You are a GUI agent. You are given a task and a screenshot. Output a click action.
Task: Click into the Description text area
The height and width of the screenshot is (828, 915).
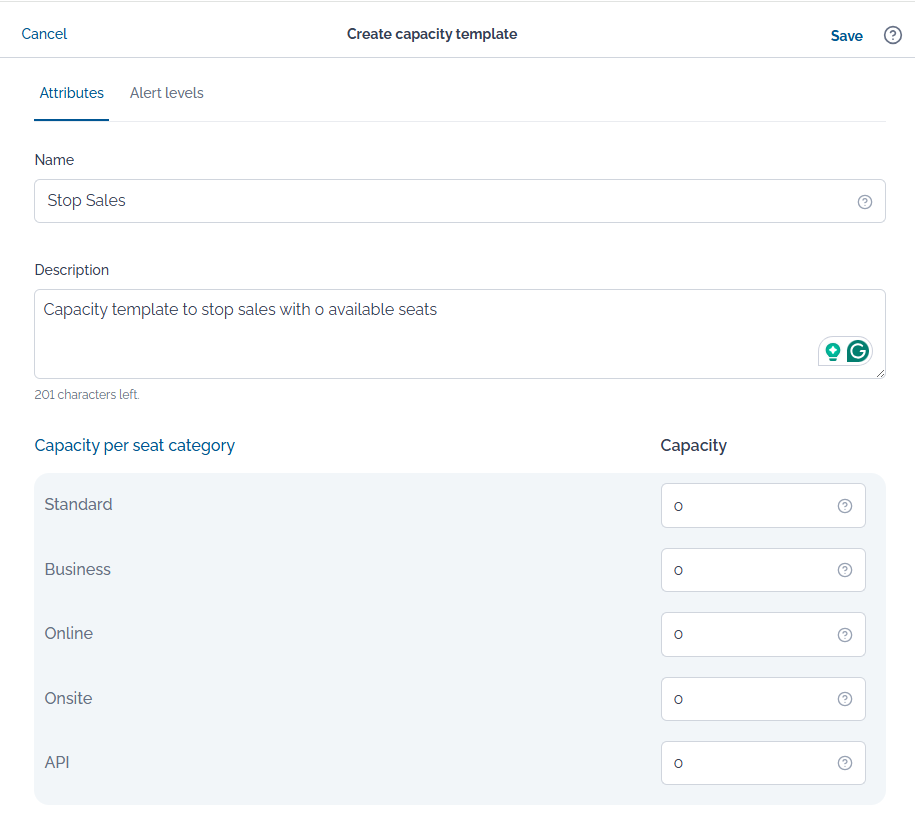460,334
